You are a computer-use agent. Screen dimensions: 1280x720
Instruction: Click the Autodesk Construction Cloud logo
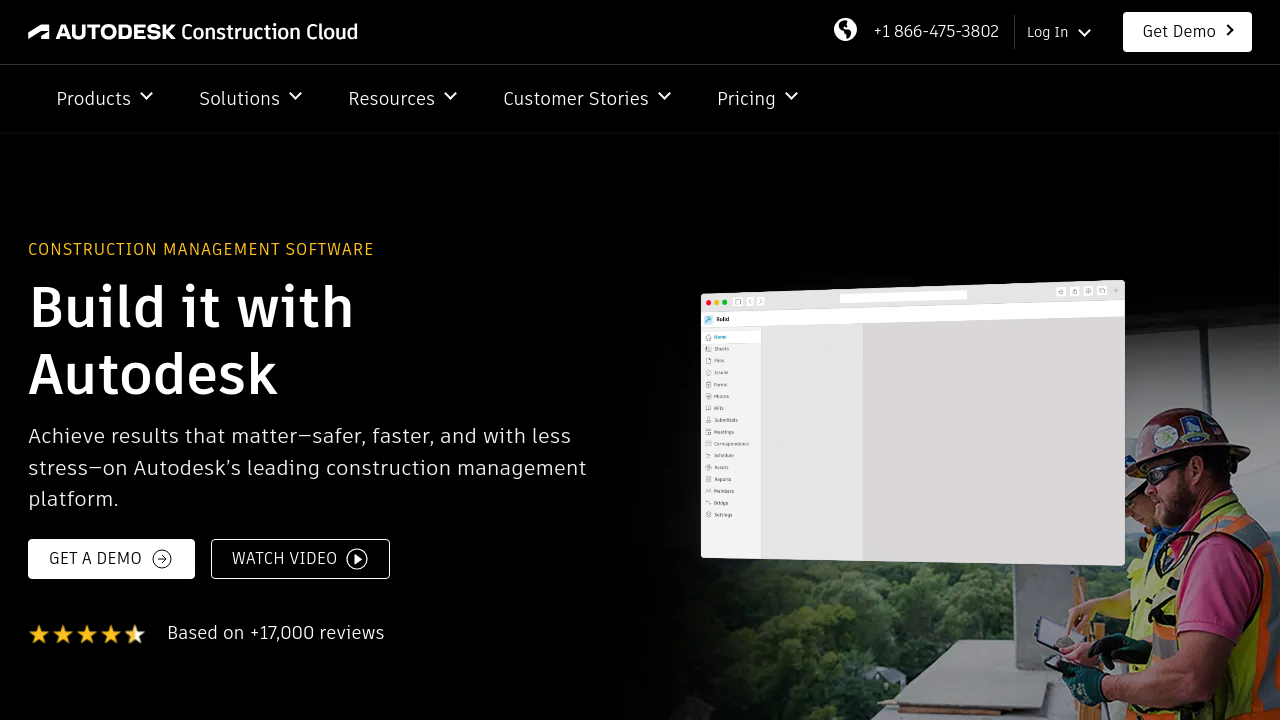click(193, 32)
